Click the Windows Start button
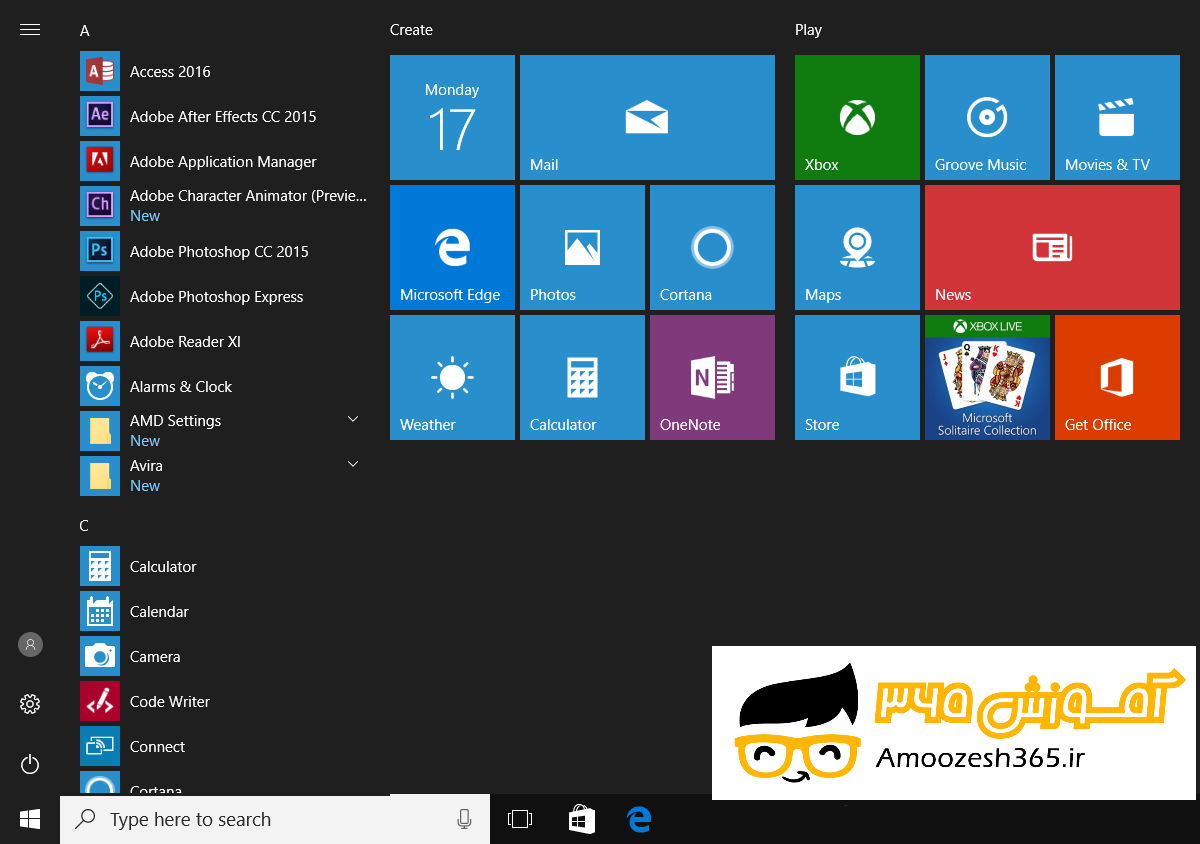Screen dimensions: 1200x844 (x=30, y=820)
